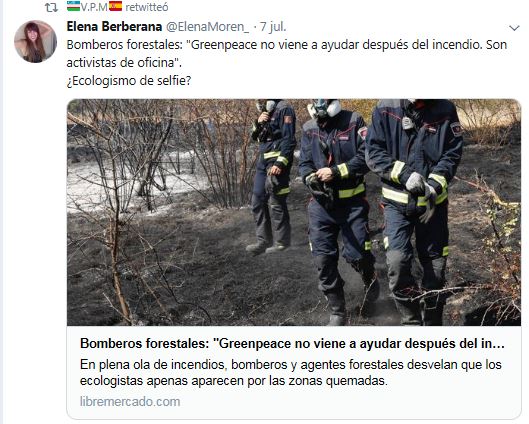
Task: Open the bold card headline 'Bomberos forestales: Greenpeace...'
Action: (293, 344)
